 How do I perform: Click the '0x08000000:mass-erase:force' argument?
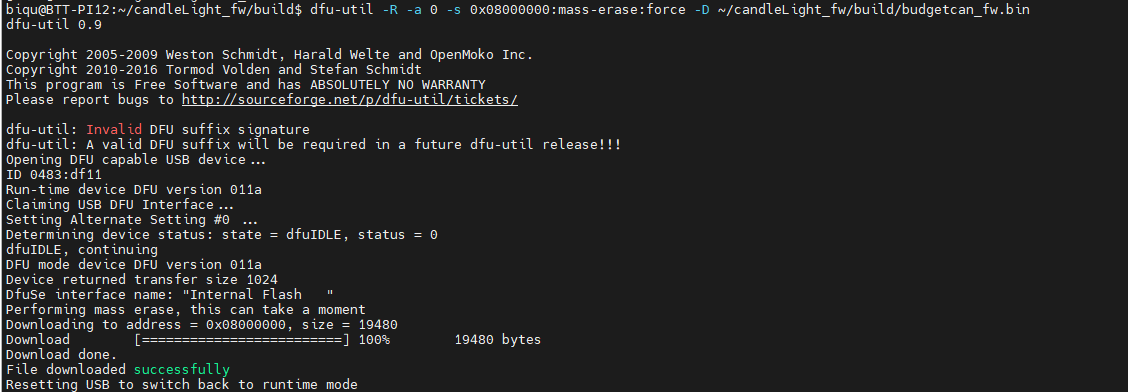coord(578,9)
